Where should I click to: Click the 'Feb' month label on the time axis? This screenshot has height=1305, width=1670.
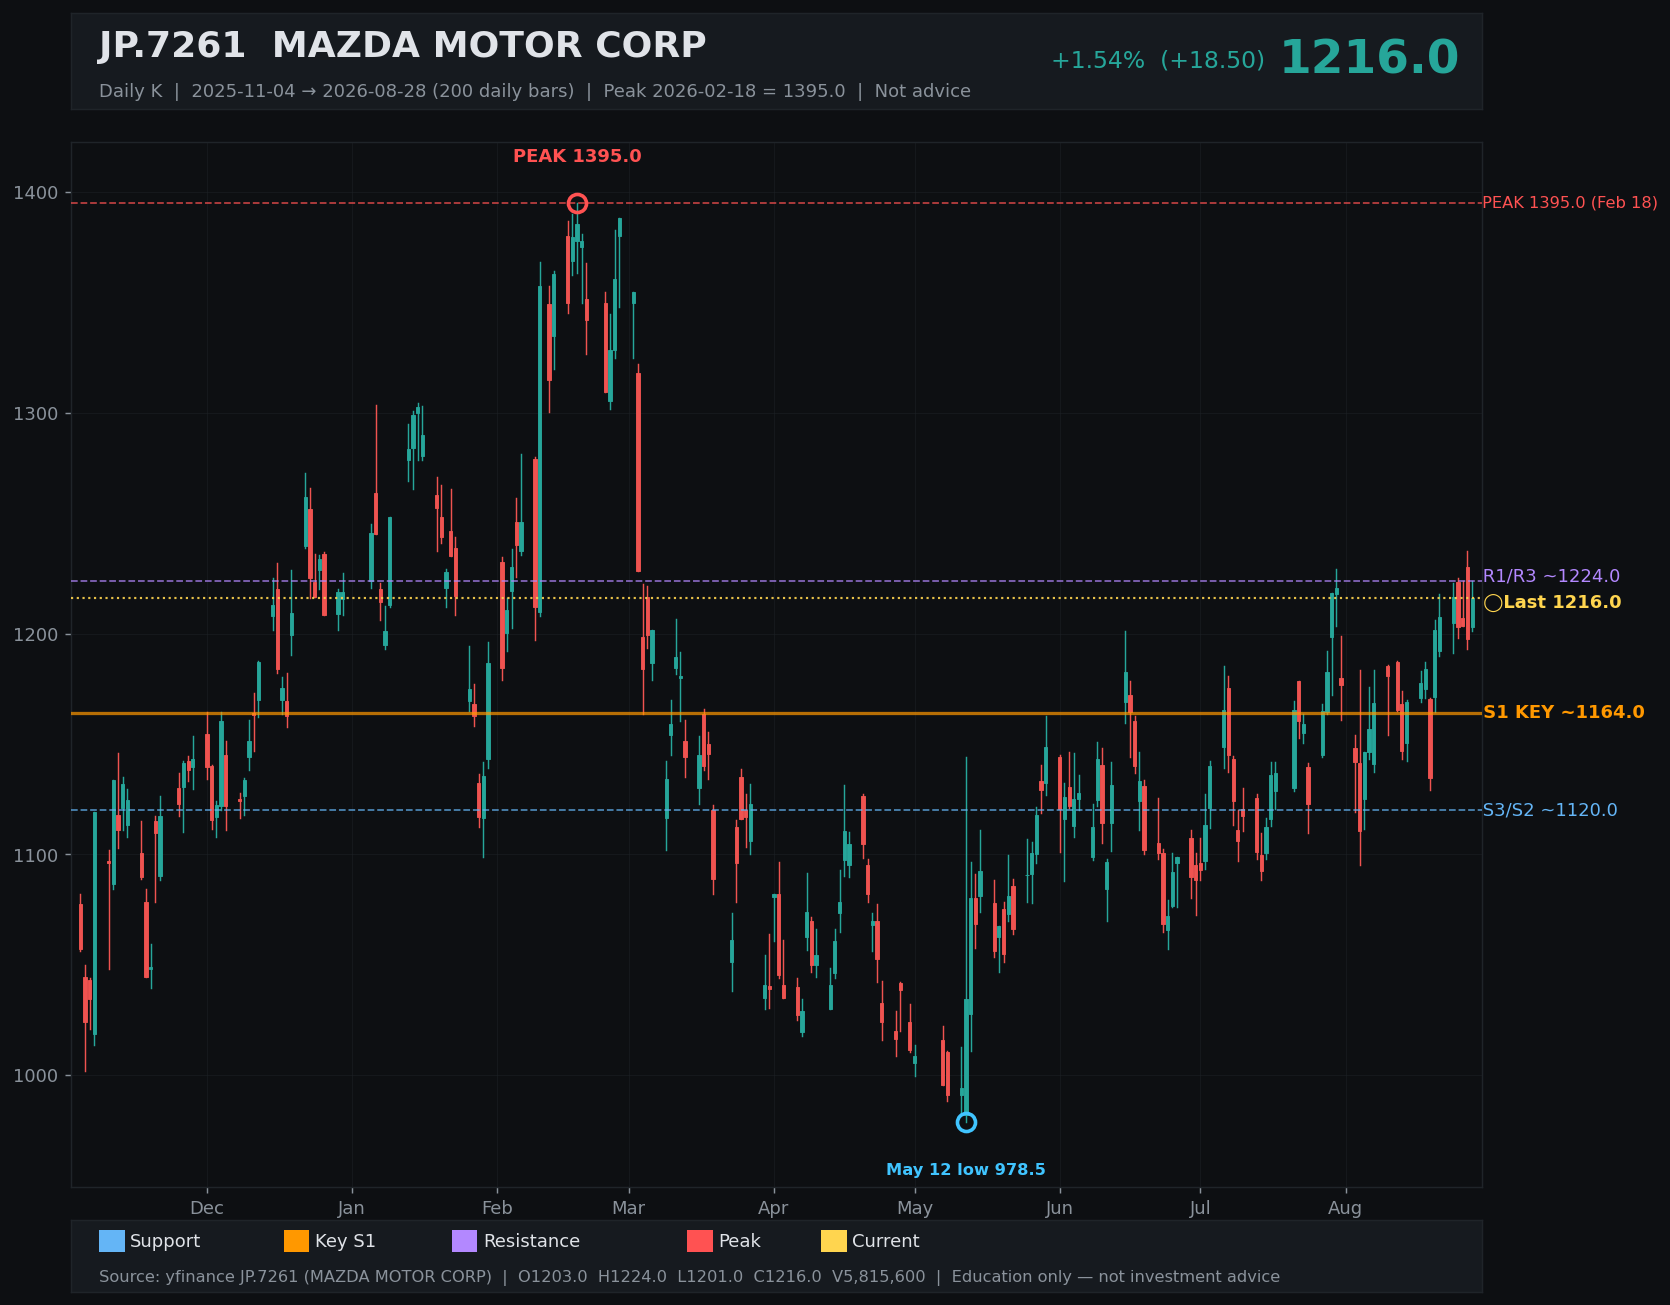(x=497, y=1208)
